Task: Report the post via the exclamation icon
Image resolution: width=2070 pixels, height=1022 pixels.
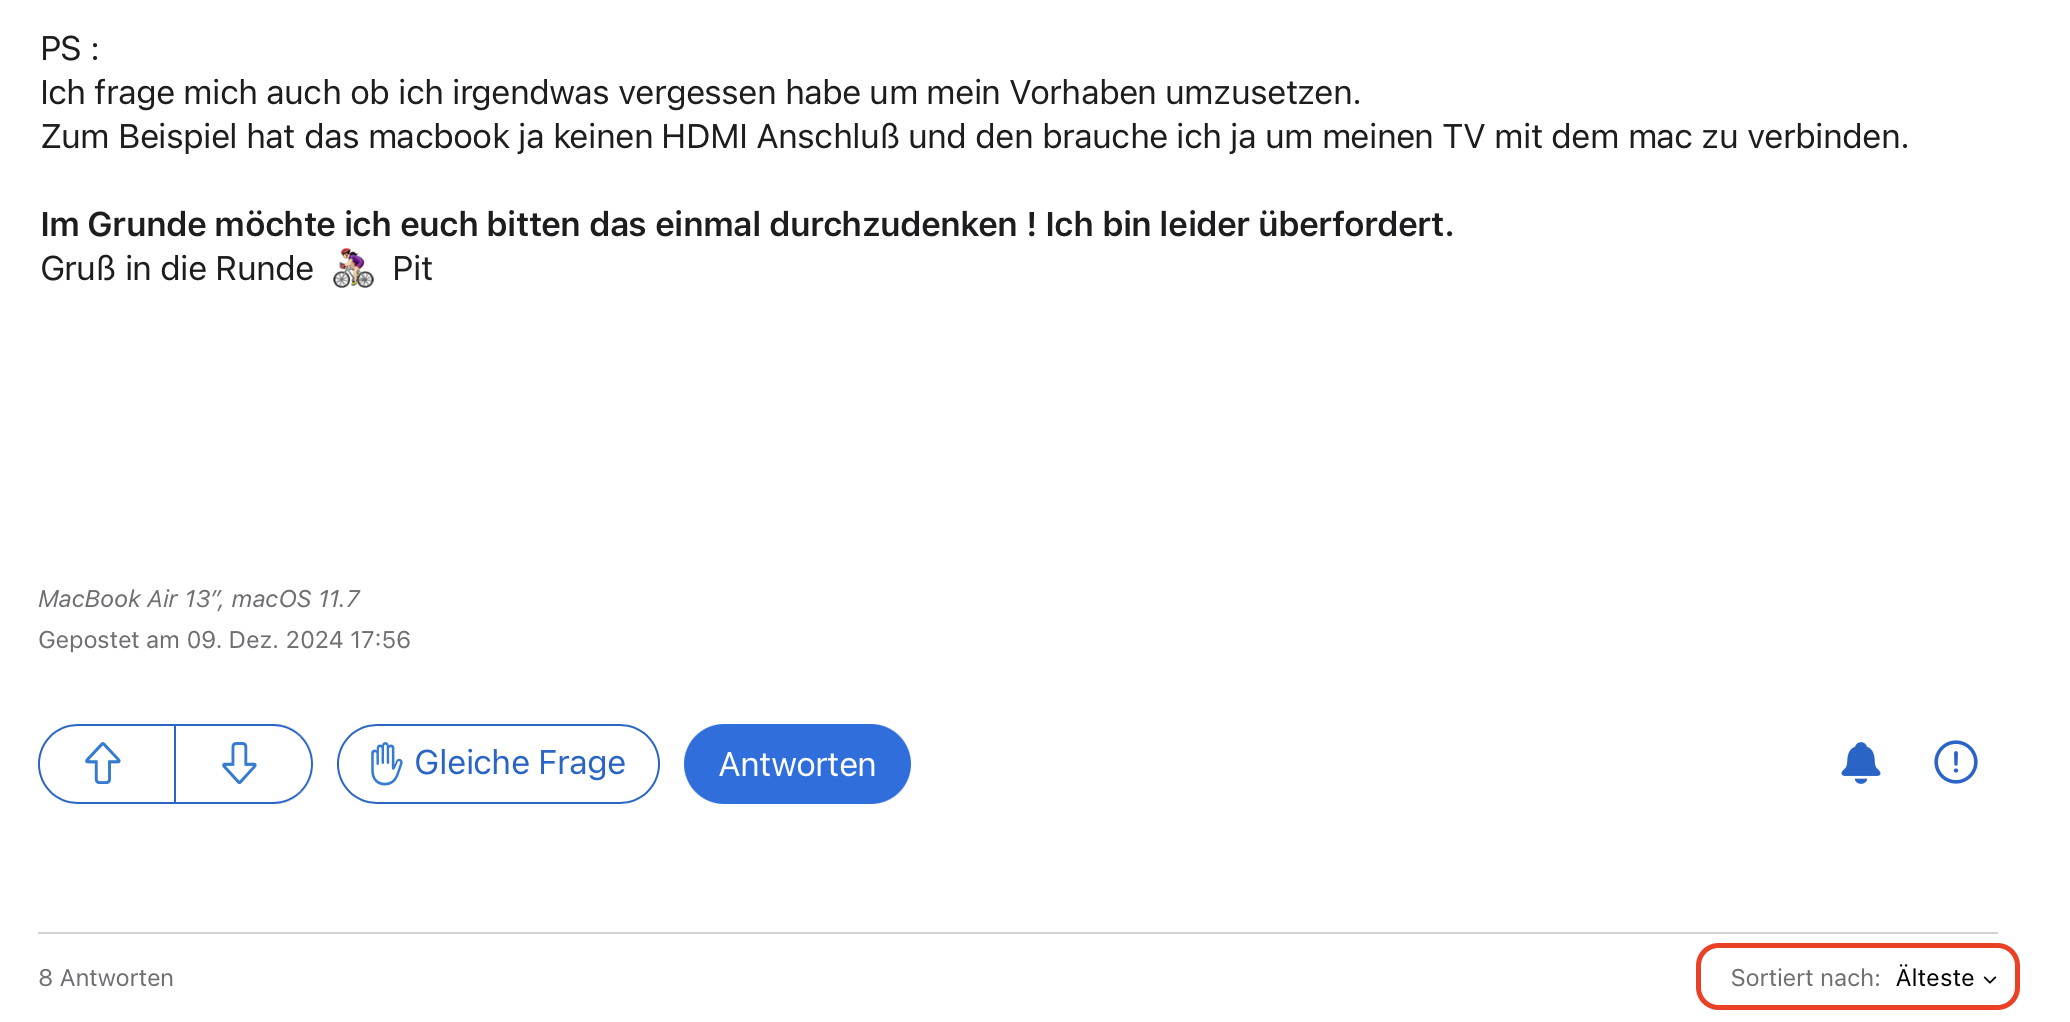Action: 1955,763
